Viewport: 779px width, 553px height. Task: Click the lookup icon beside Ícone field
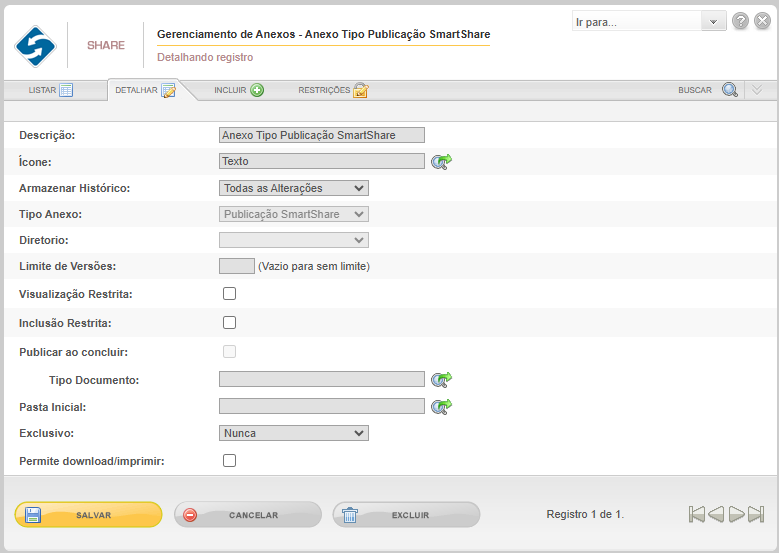point(441,161)
